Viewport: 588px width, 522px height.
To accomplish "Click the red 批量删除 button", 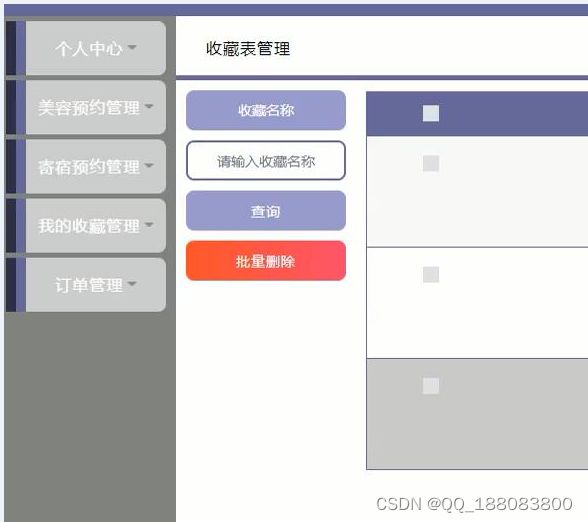I will coord(266,261).
